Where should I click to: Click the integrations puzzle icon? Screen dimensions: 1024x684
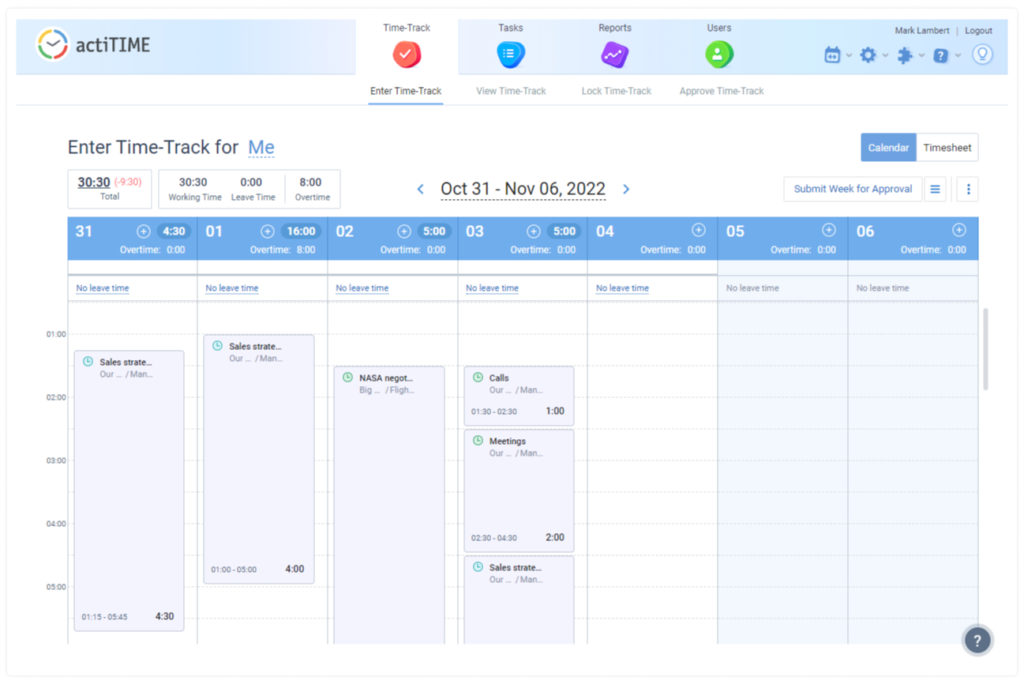[x=904, y=55]
